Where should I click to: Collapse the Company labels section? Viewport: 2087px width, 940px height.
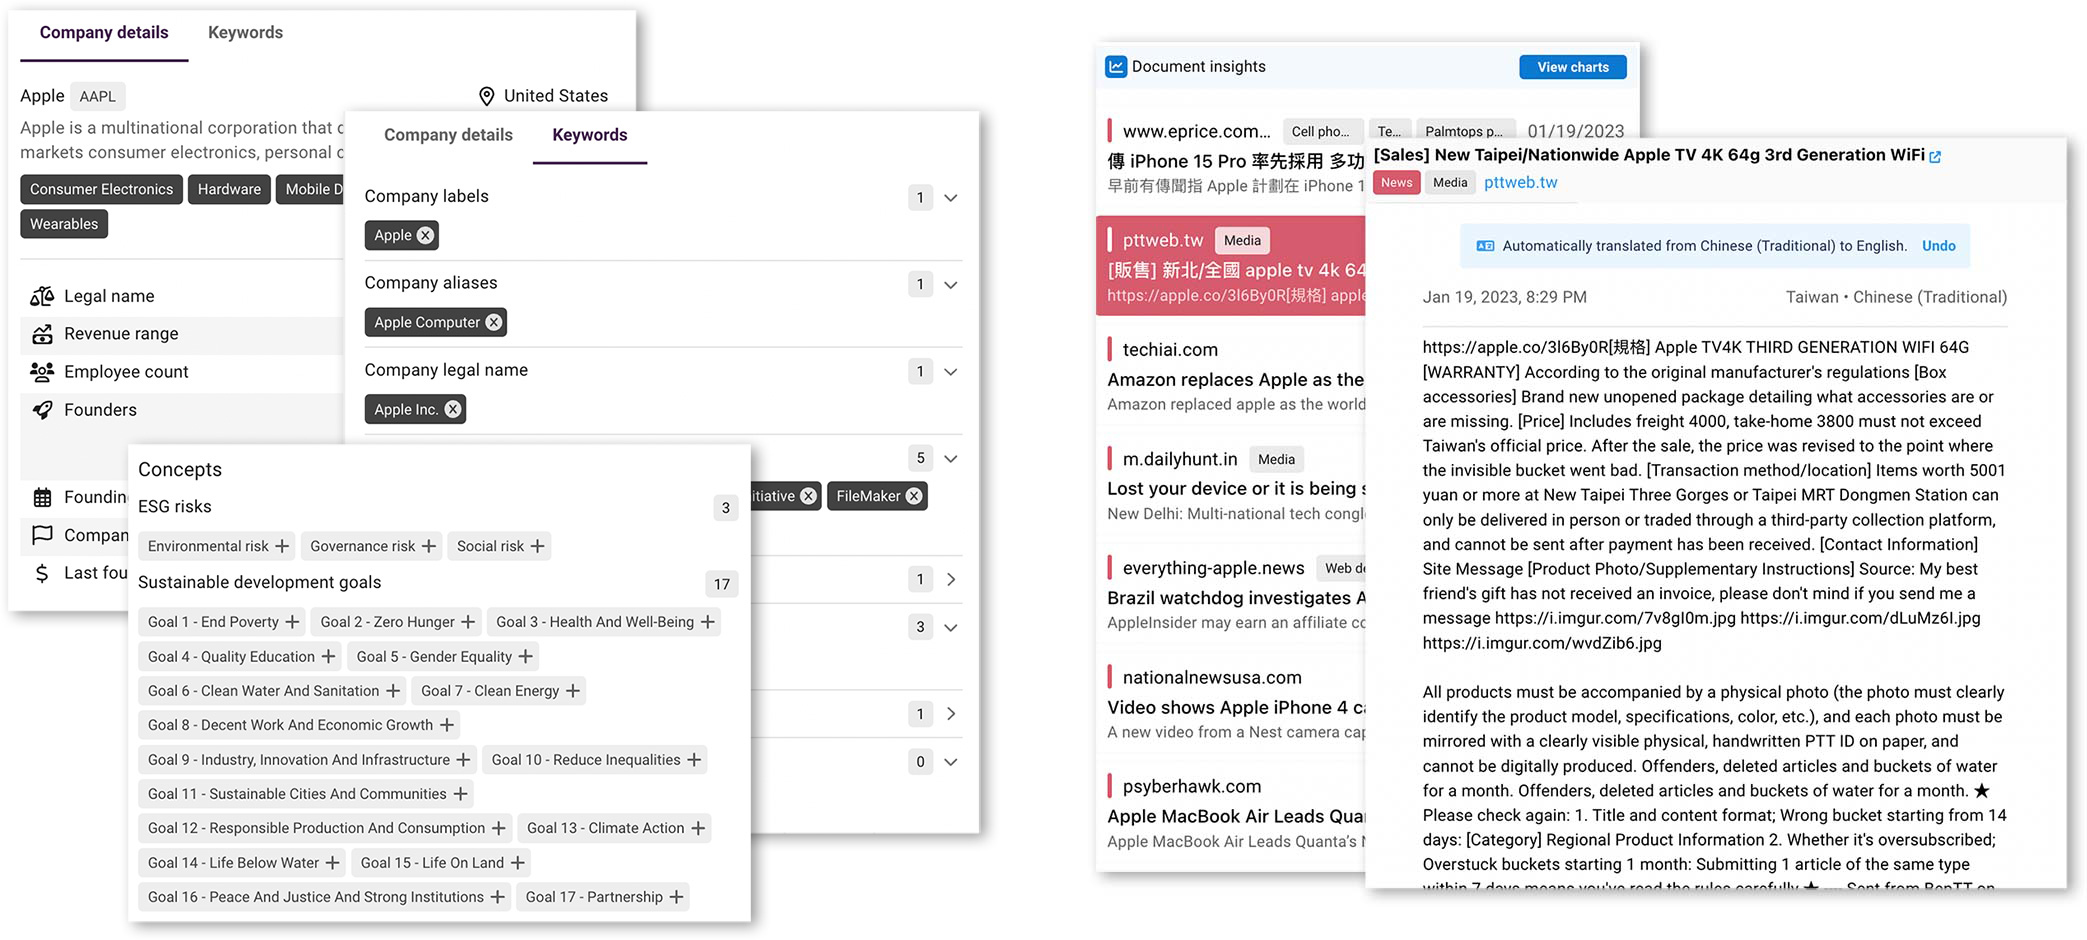[951, 198]
